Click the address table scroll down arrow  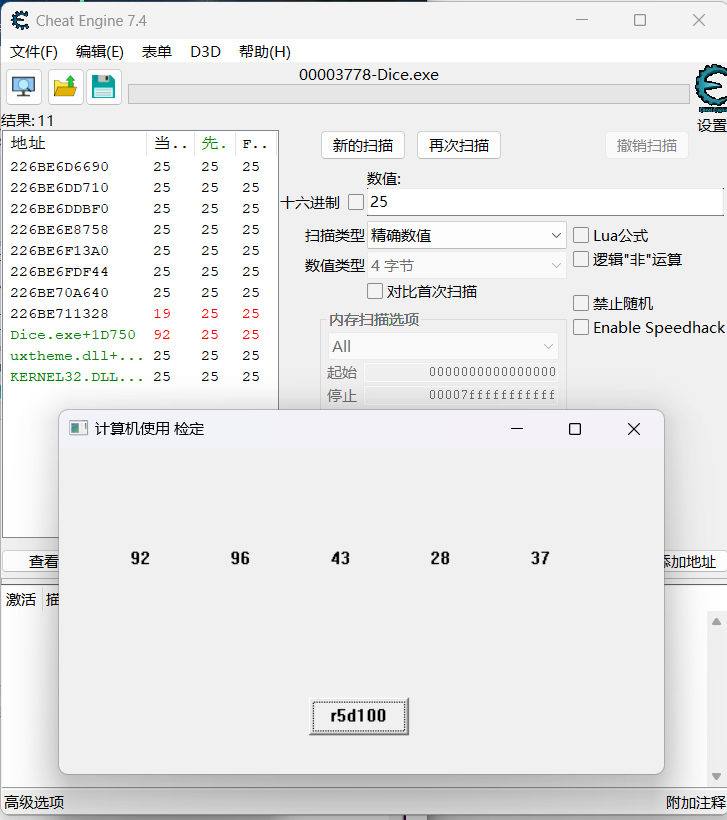(x=717, y=777)
